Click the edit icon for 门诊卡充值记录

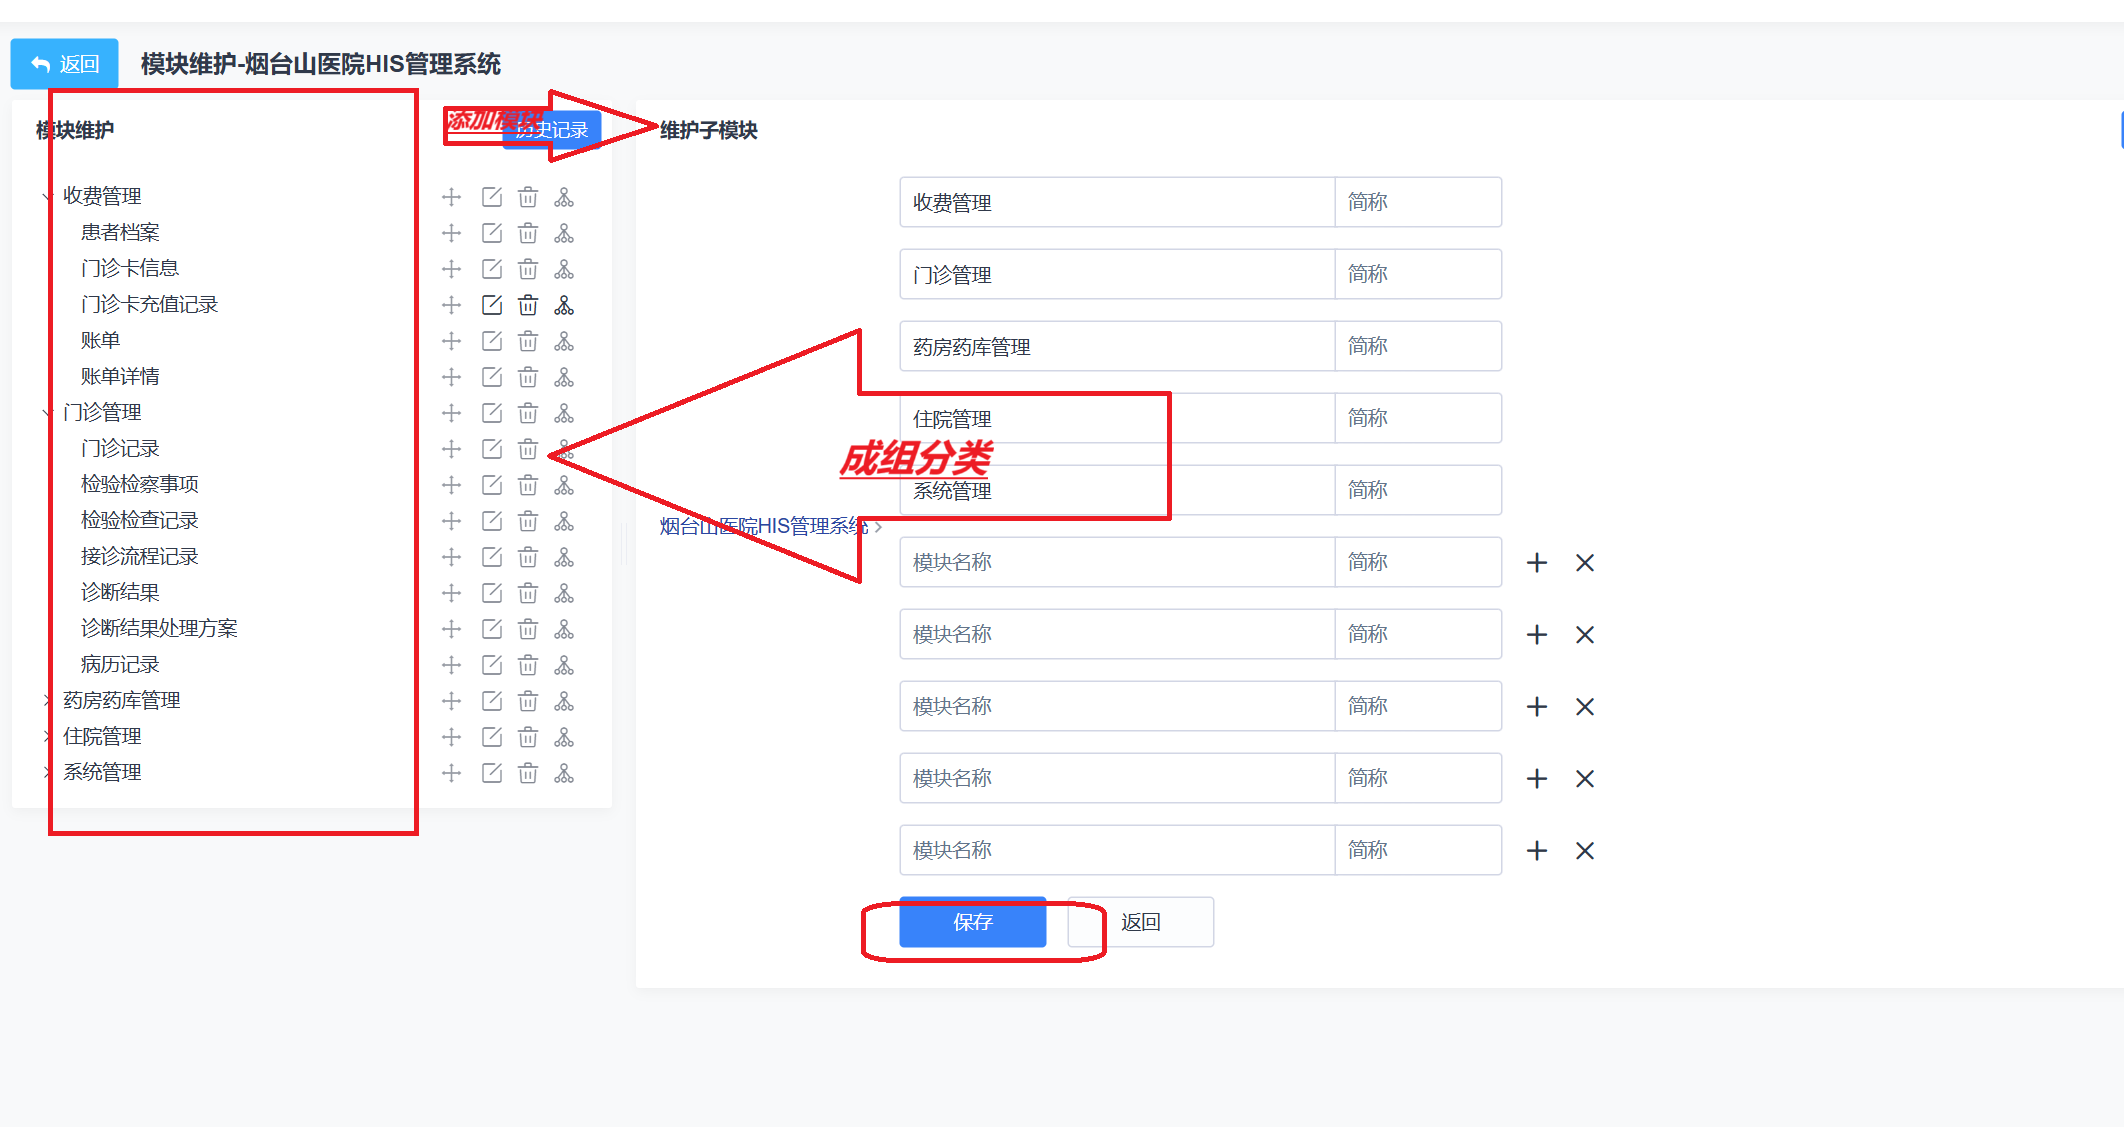(x=491, y=304)
